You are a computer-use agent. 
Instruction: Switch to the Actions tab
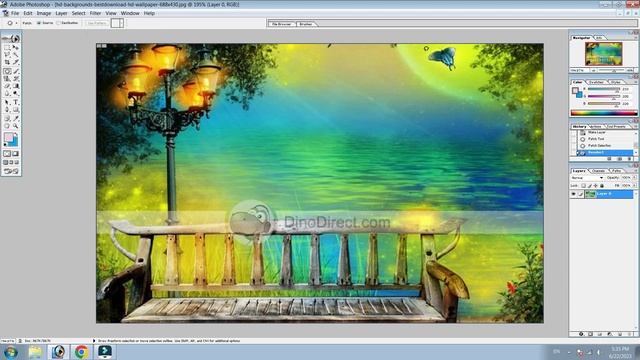coord(596,127)
